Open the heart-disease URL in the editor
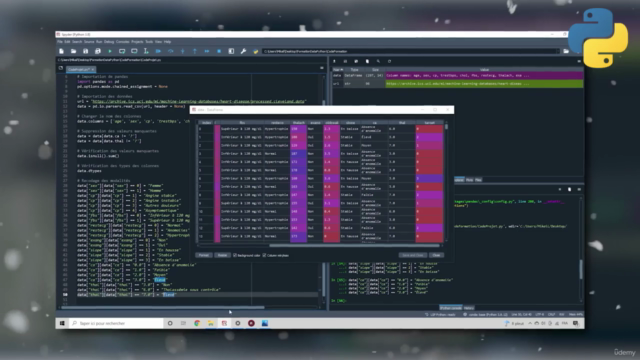This screenshot has width=640, height=360. [x=198, y=101]
